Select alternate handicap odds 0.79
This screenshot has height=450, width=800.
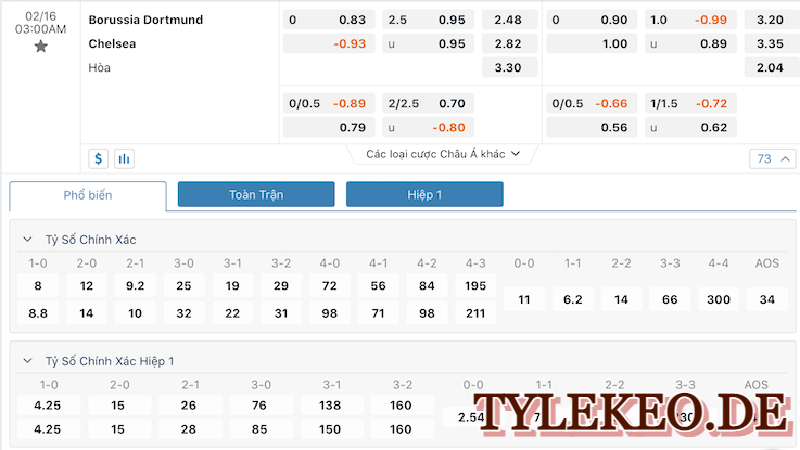(329, 128)
